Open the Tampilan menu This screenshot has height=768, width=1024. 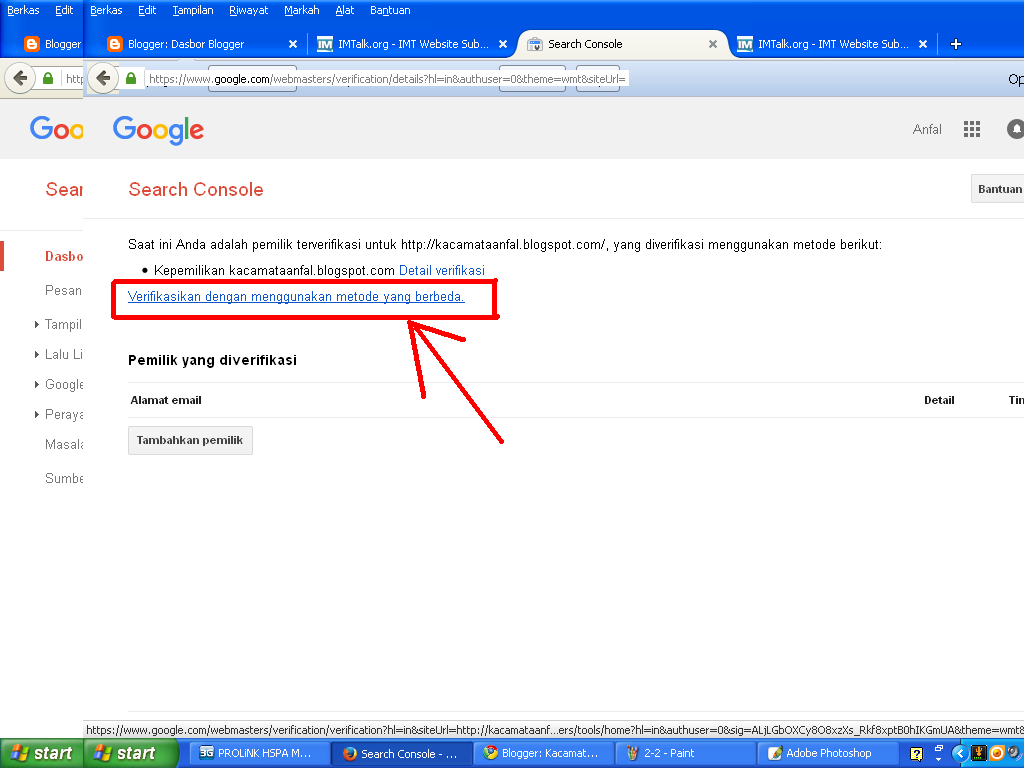click(x=193, y=10)
